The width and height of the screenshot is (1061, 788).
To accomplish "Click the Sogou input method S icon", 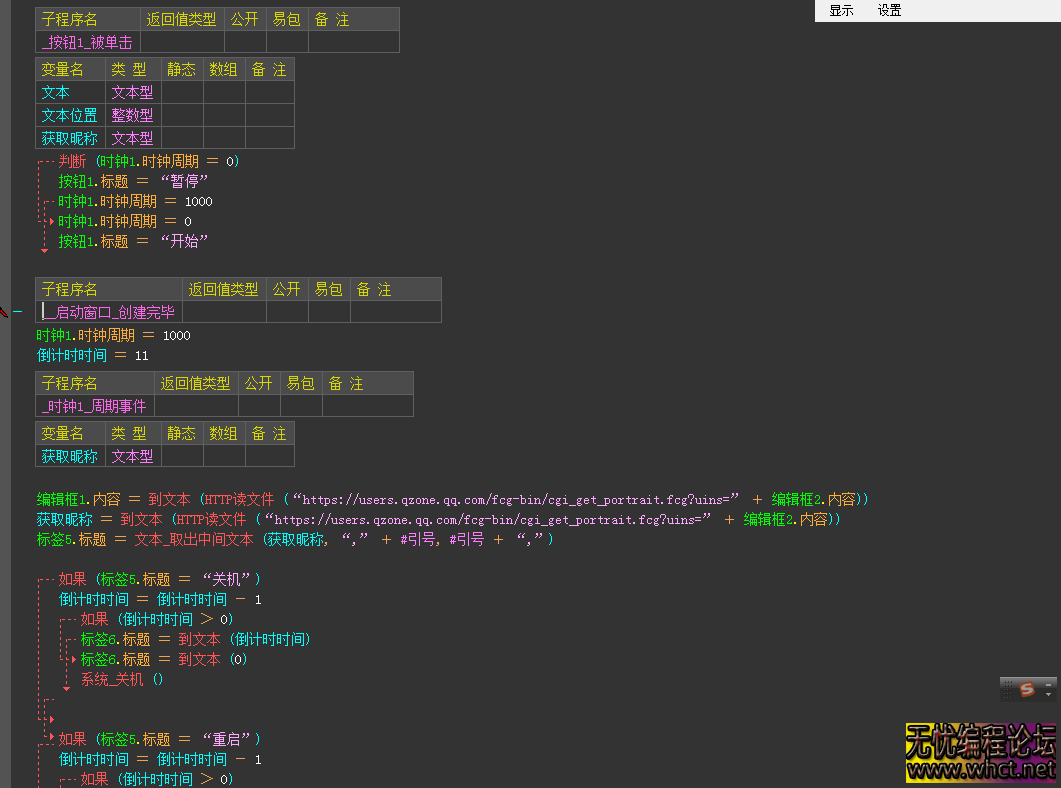I will pyautogui.click(x=1026, y=689).
